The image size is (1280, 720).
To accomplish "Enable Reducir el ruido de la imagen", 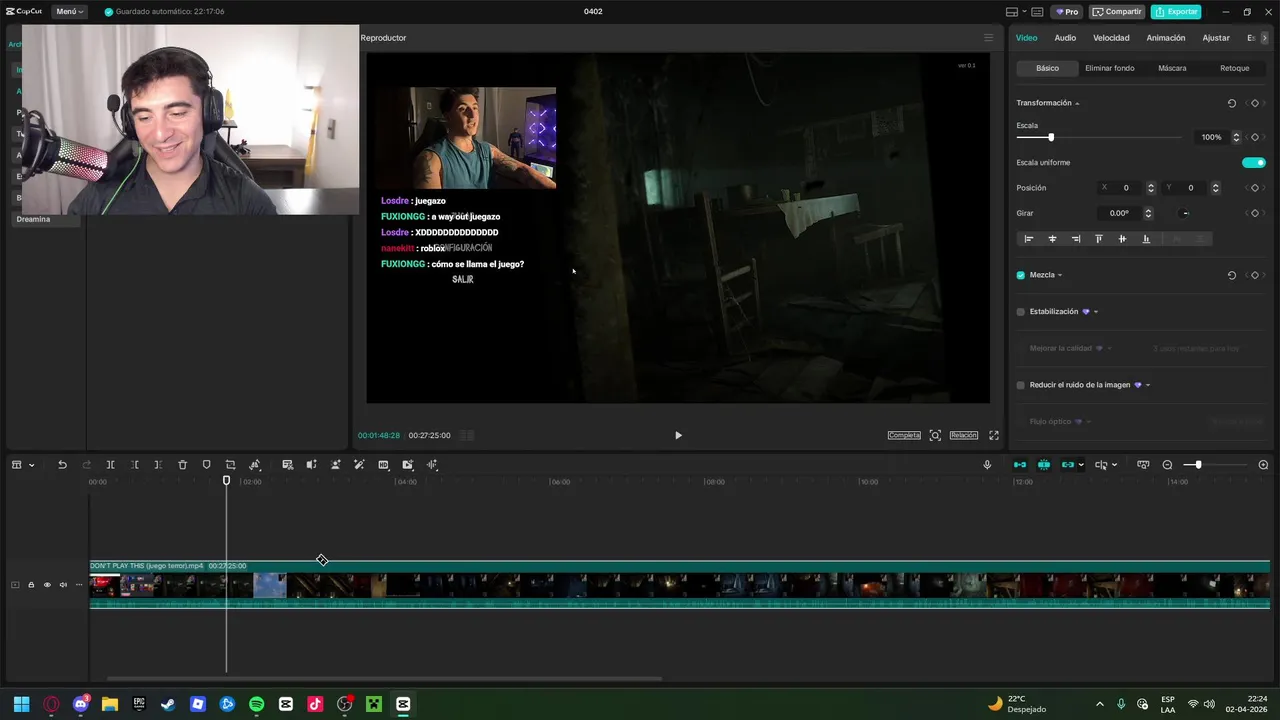I will tap(1021, 385).
